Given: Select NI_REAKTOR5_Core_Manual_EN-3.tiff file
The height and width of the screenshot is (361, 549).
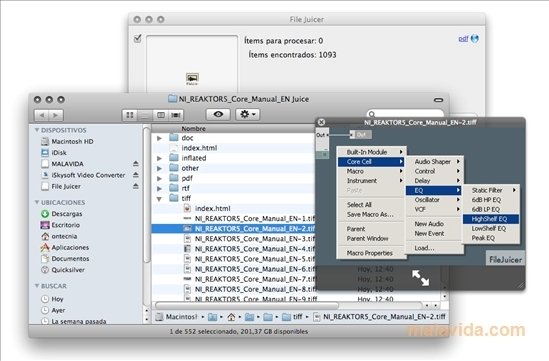Looking at the screenshot, I should point(256,239).
